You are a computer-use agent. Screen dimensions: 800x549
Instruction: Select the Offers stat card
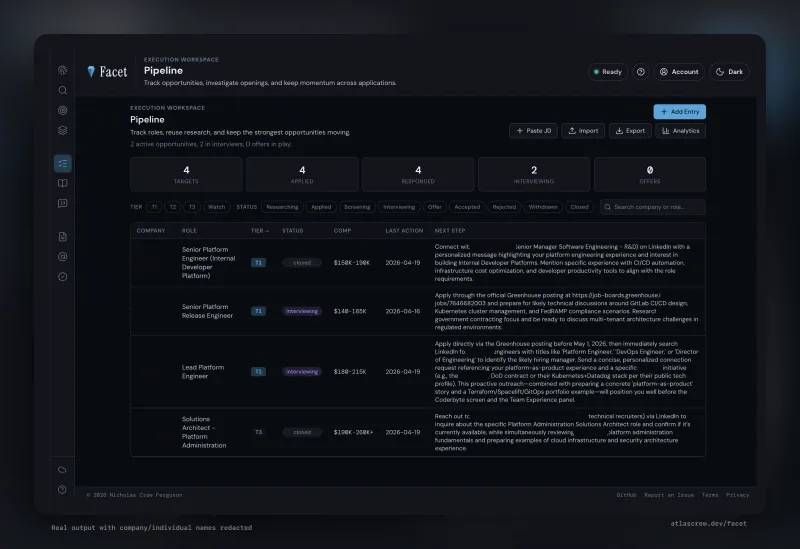pyautogui.click(x=650, y=174)
